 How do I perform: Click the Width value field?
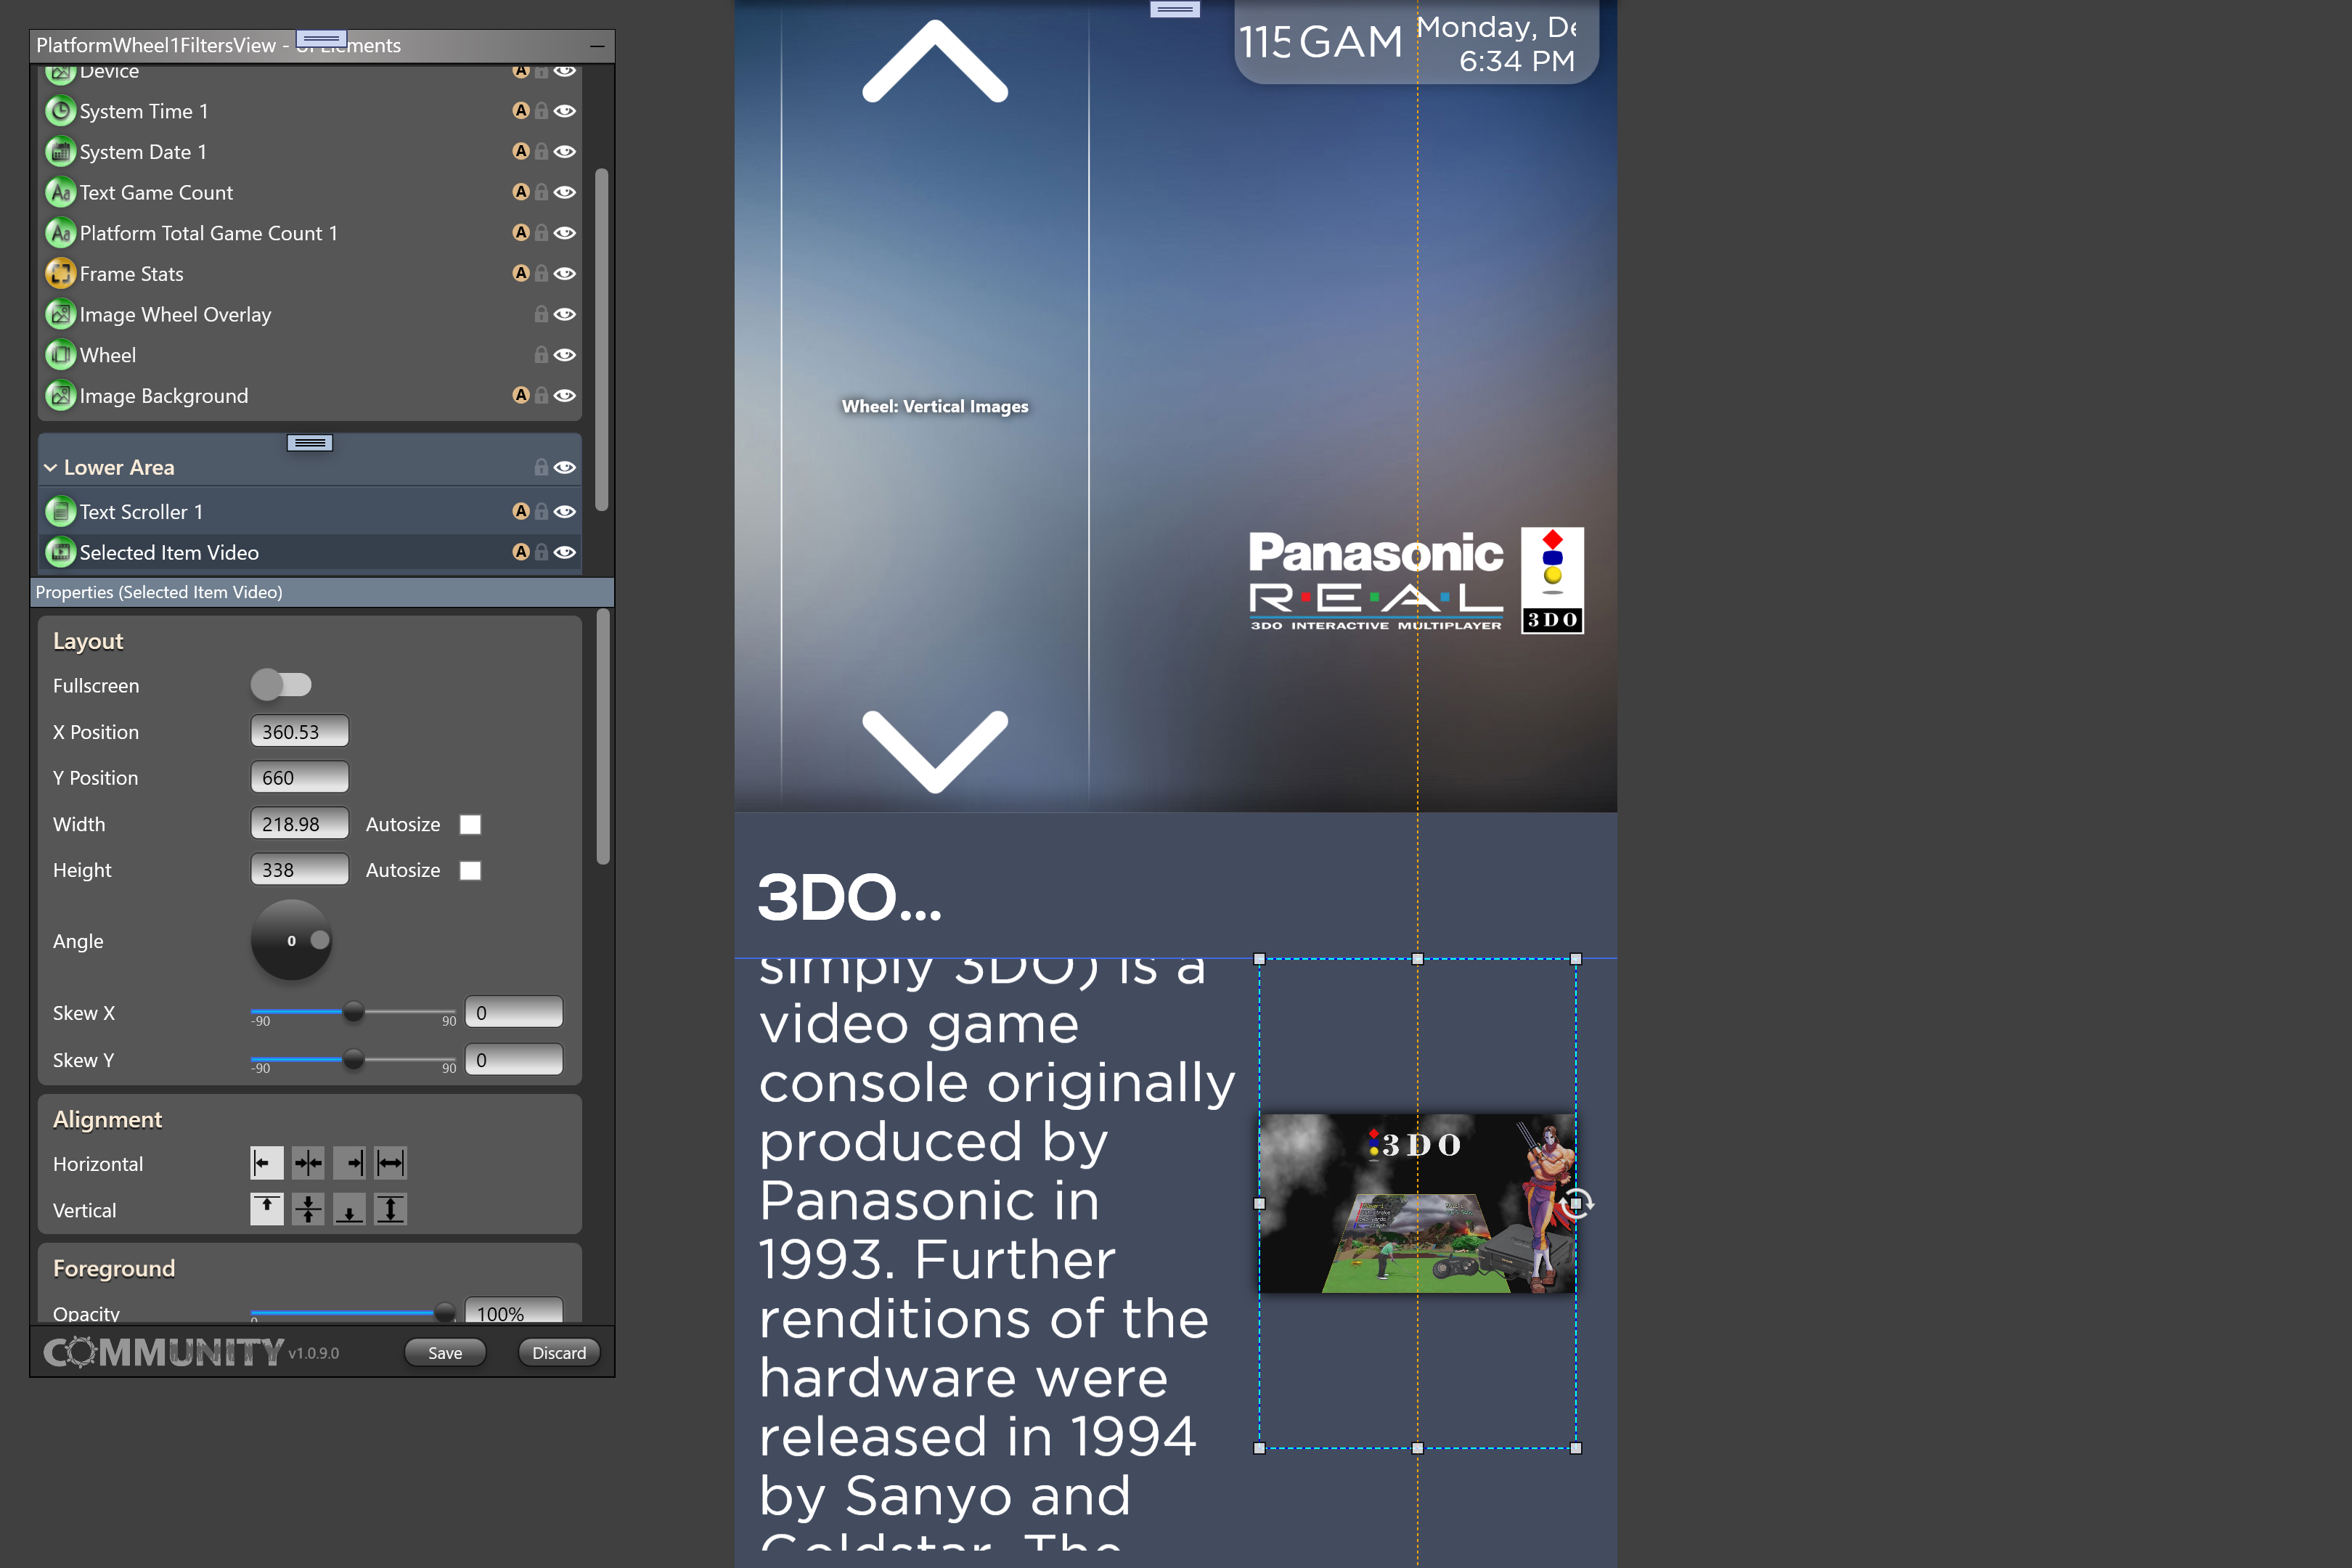click(x=299, y=824)
